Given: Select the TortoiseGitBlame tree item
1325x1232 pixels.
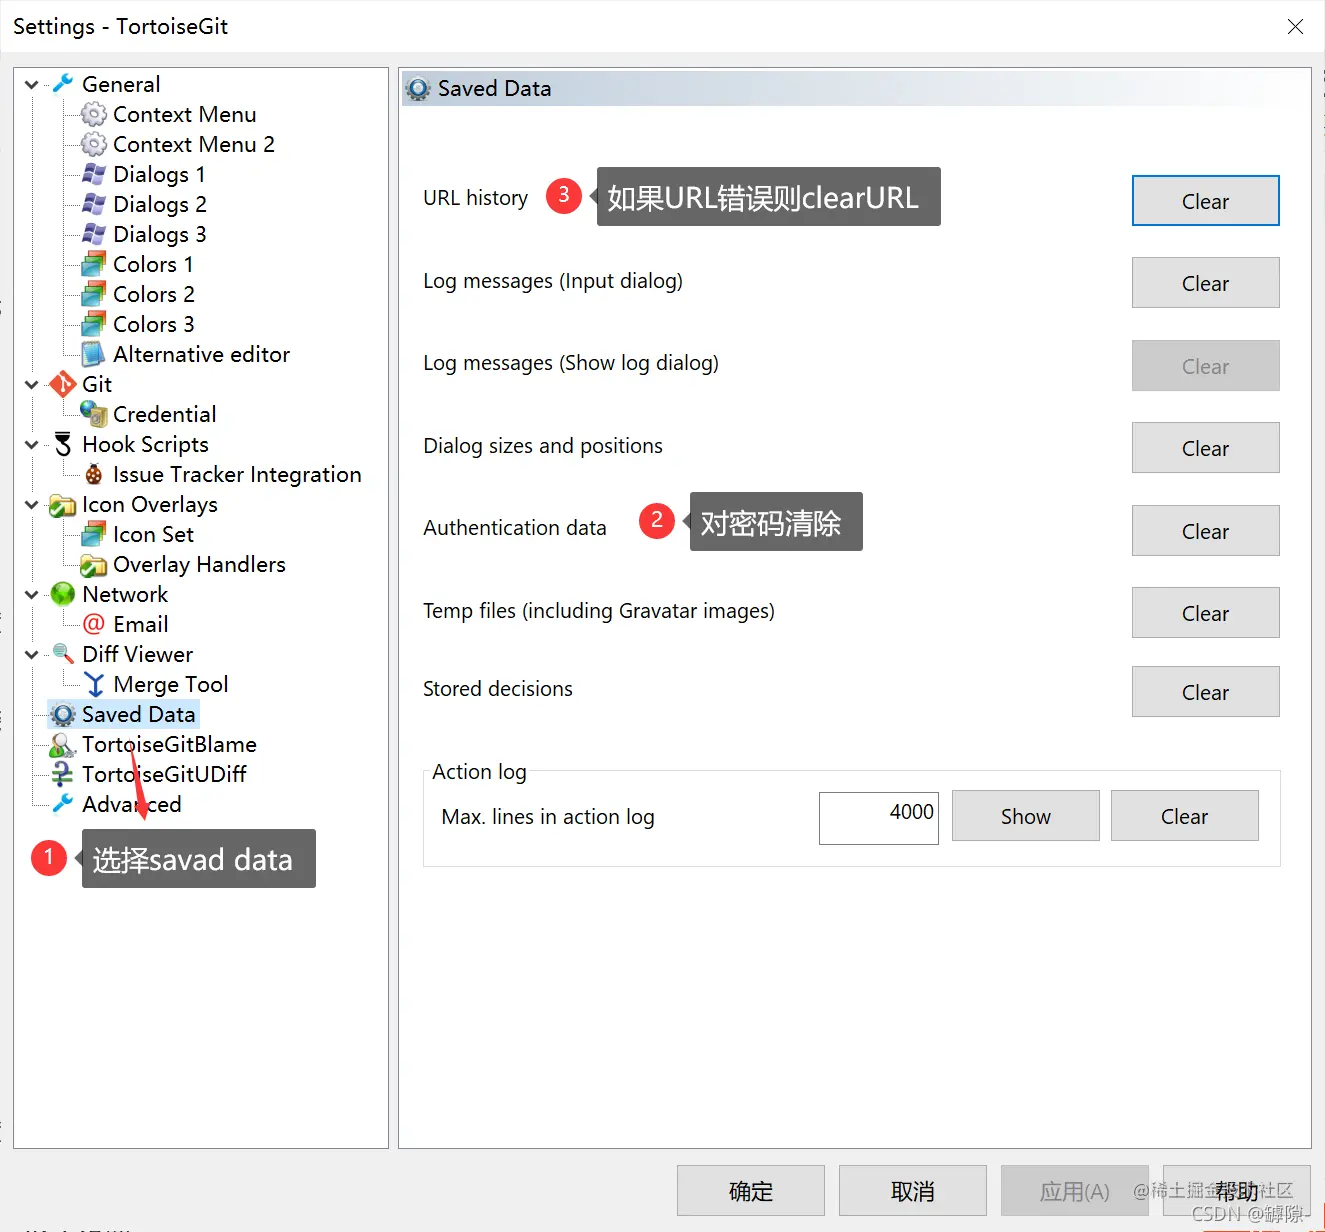Looking at the screenshot, I should pyautogui.click(x=169, y=744).
